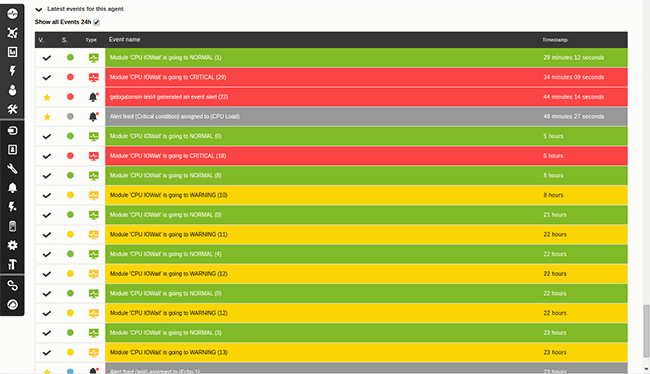Open the Links chain sidebar icon
The width and height of the screenshot is (650, 374).
tap(12, 286)
